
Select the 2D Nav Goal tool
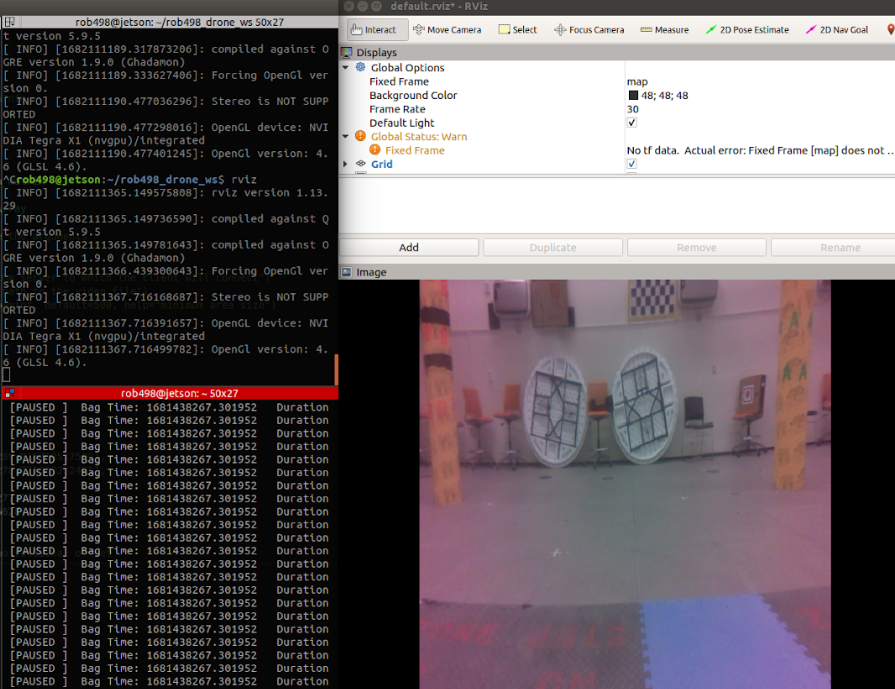(836, 30)
